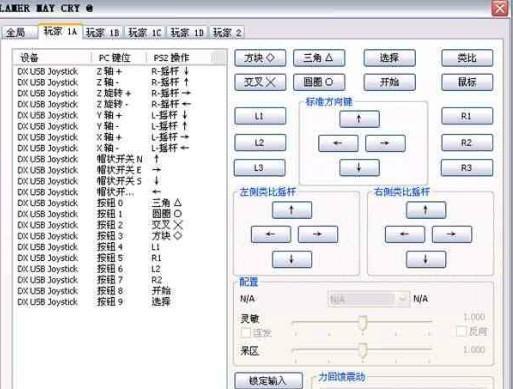Select the Z 轴 - binding row
513x389 pixels.
tap(119, 82)
